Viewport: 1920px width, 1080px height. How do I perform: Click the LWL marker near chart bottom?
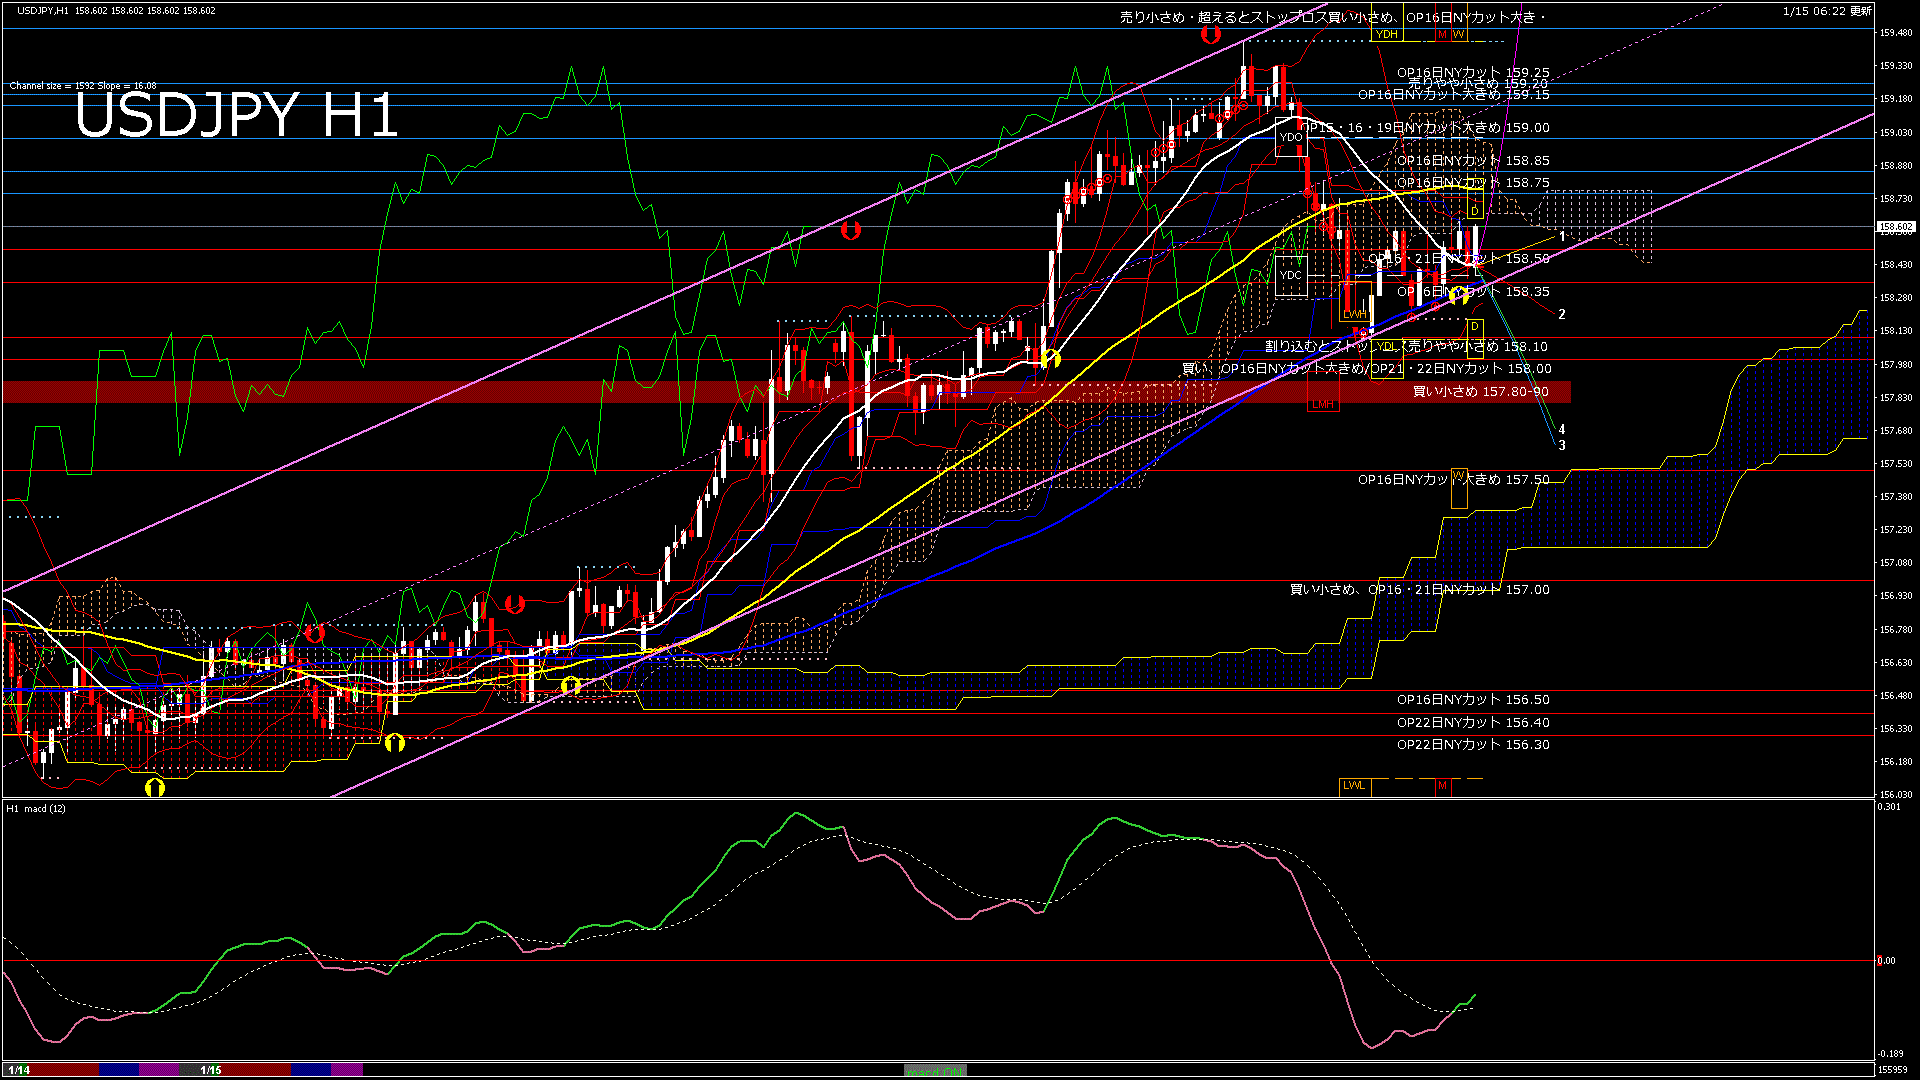pos(1354,786)
